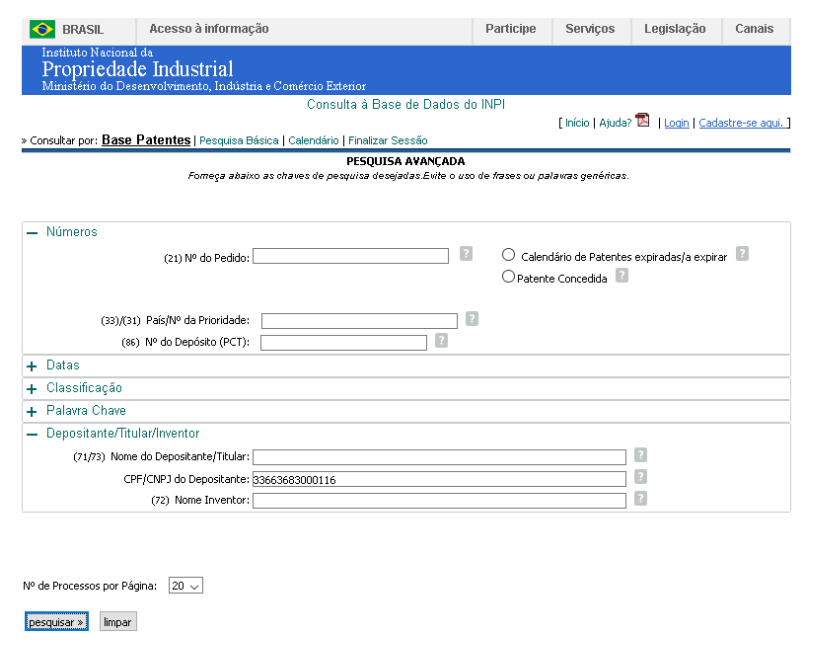Click the help icon beside Nº do Pedido
This screenshot has height=650, width=820.
[466, 254]
